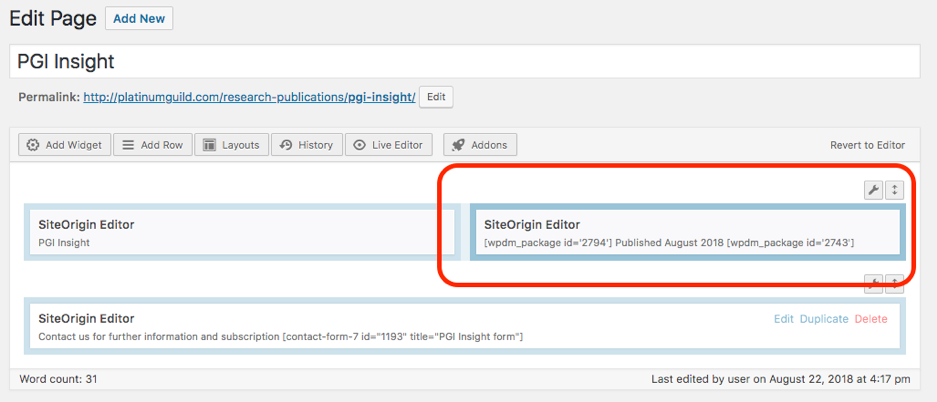Click Revert to Editor
The height and width of the screenshot is (402, 937).
tap(867, 145)
